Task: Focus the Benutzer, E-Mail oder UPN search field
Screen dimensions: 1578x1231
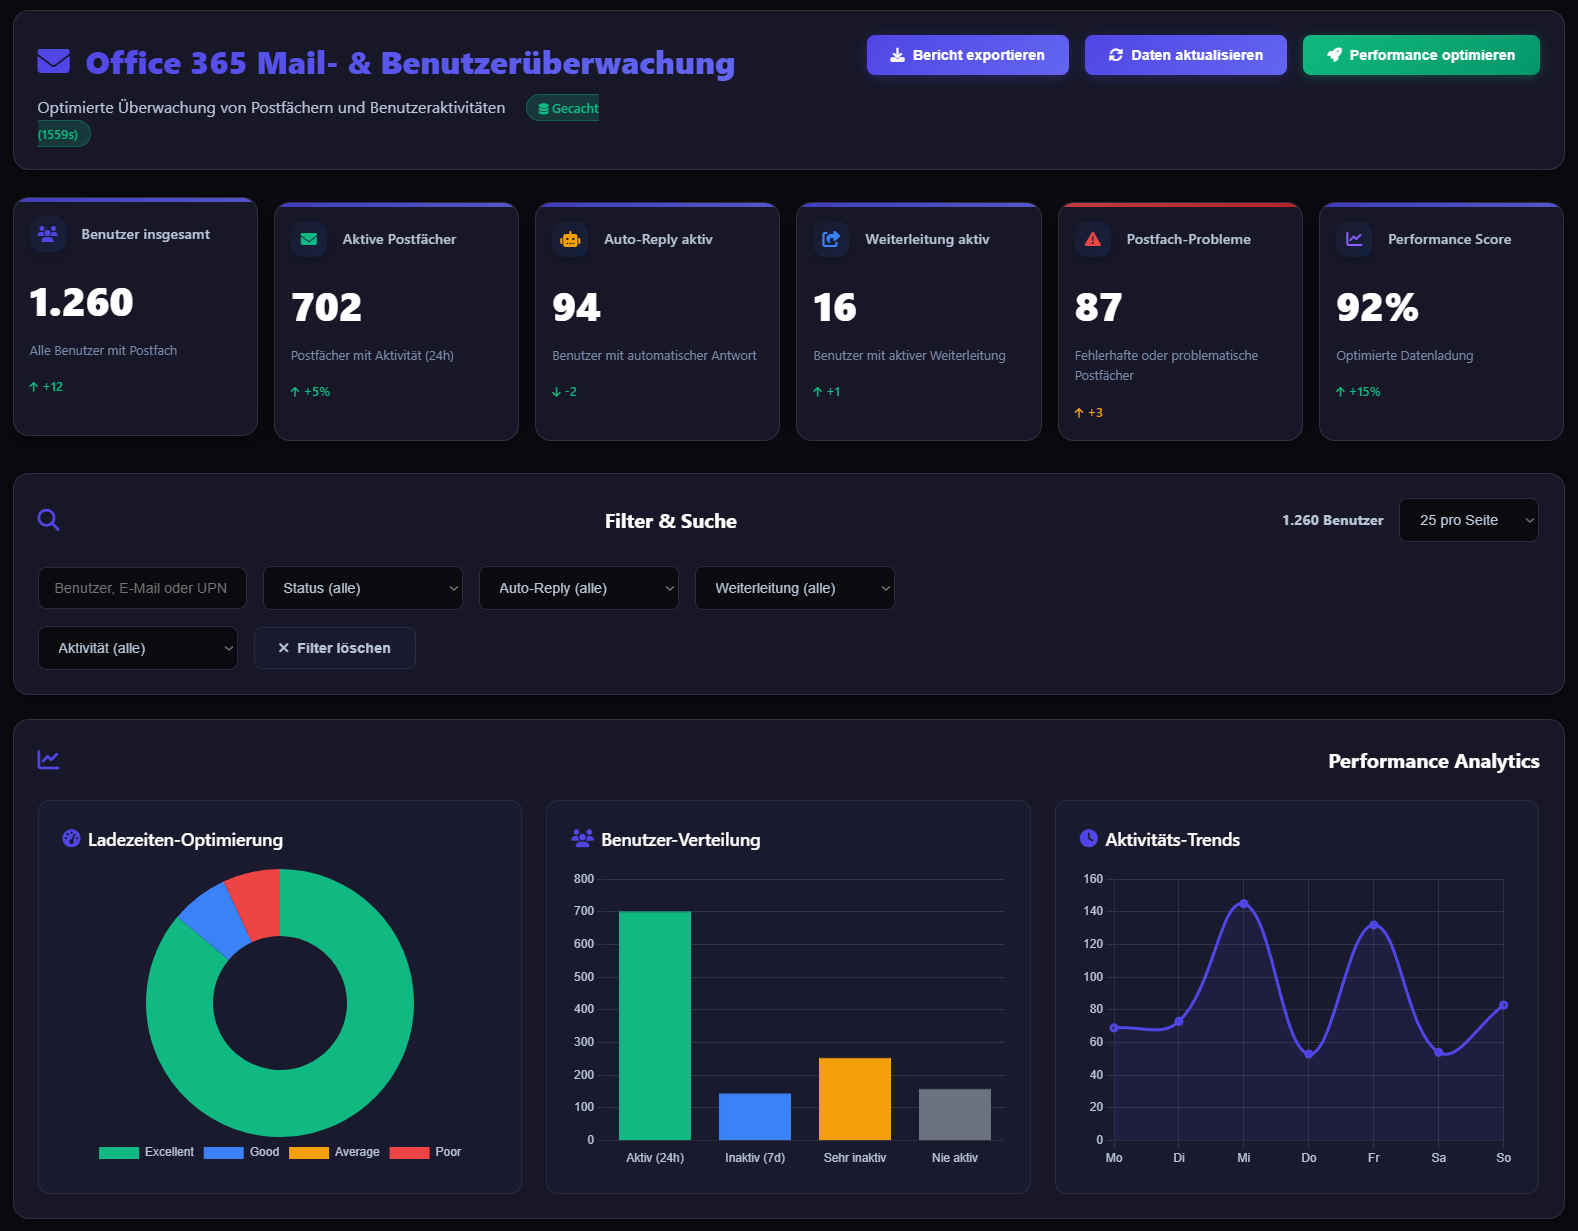Action: (x=142, y=588)
